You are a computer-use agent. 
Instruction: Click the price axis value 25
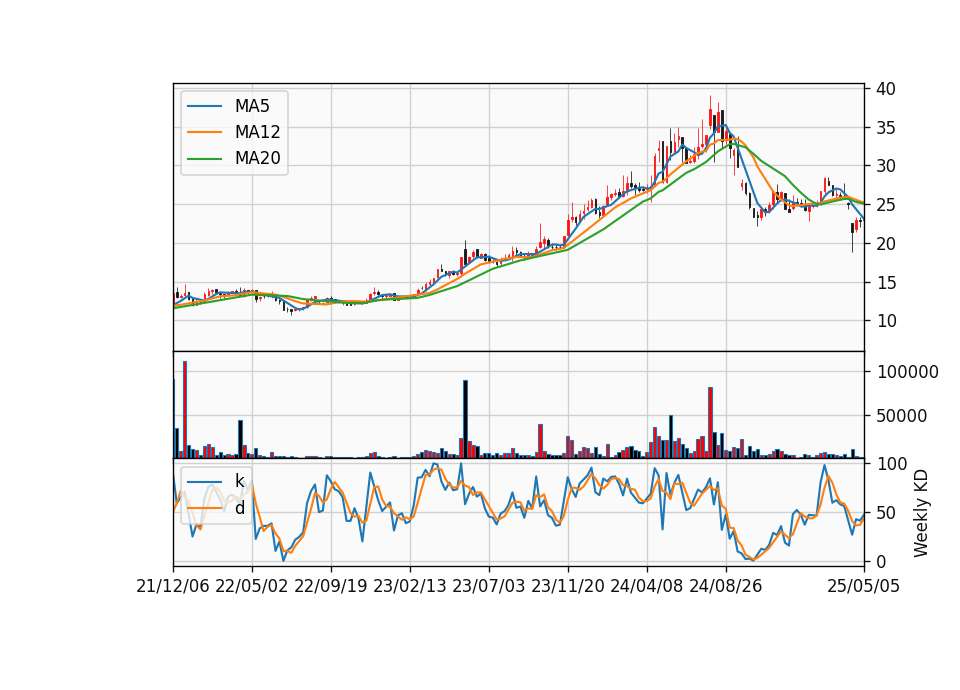pos(886,205)
